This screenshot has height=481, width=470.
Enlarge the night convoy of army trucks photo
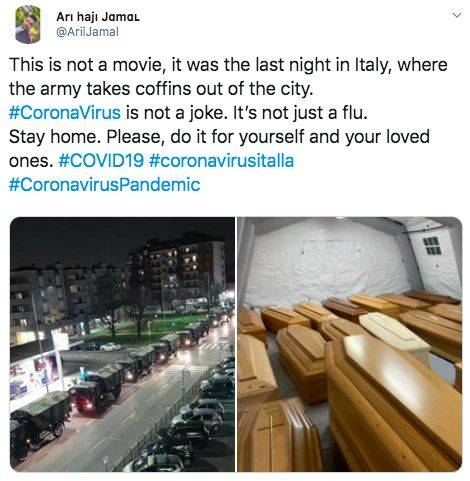click(122, 344)
